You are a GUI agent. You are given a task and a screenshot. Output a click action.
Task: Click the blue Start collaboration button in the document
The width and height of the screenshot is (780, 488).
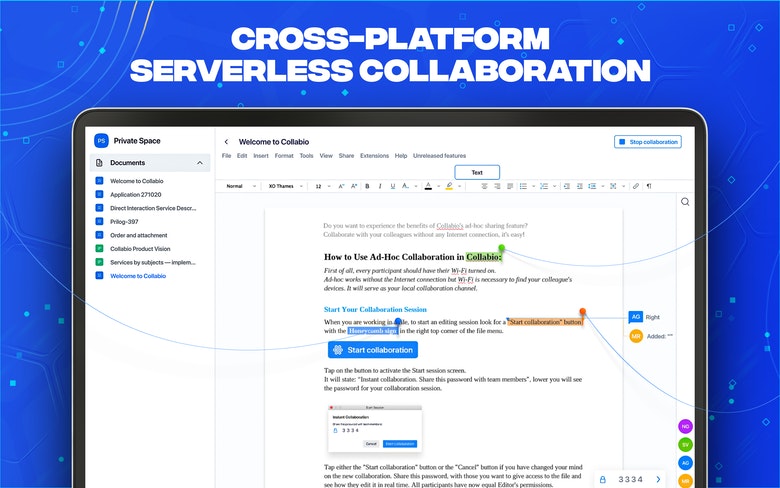click(x=373, y=350)
